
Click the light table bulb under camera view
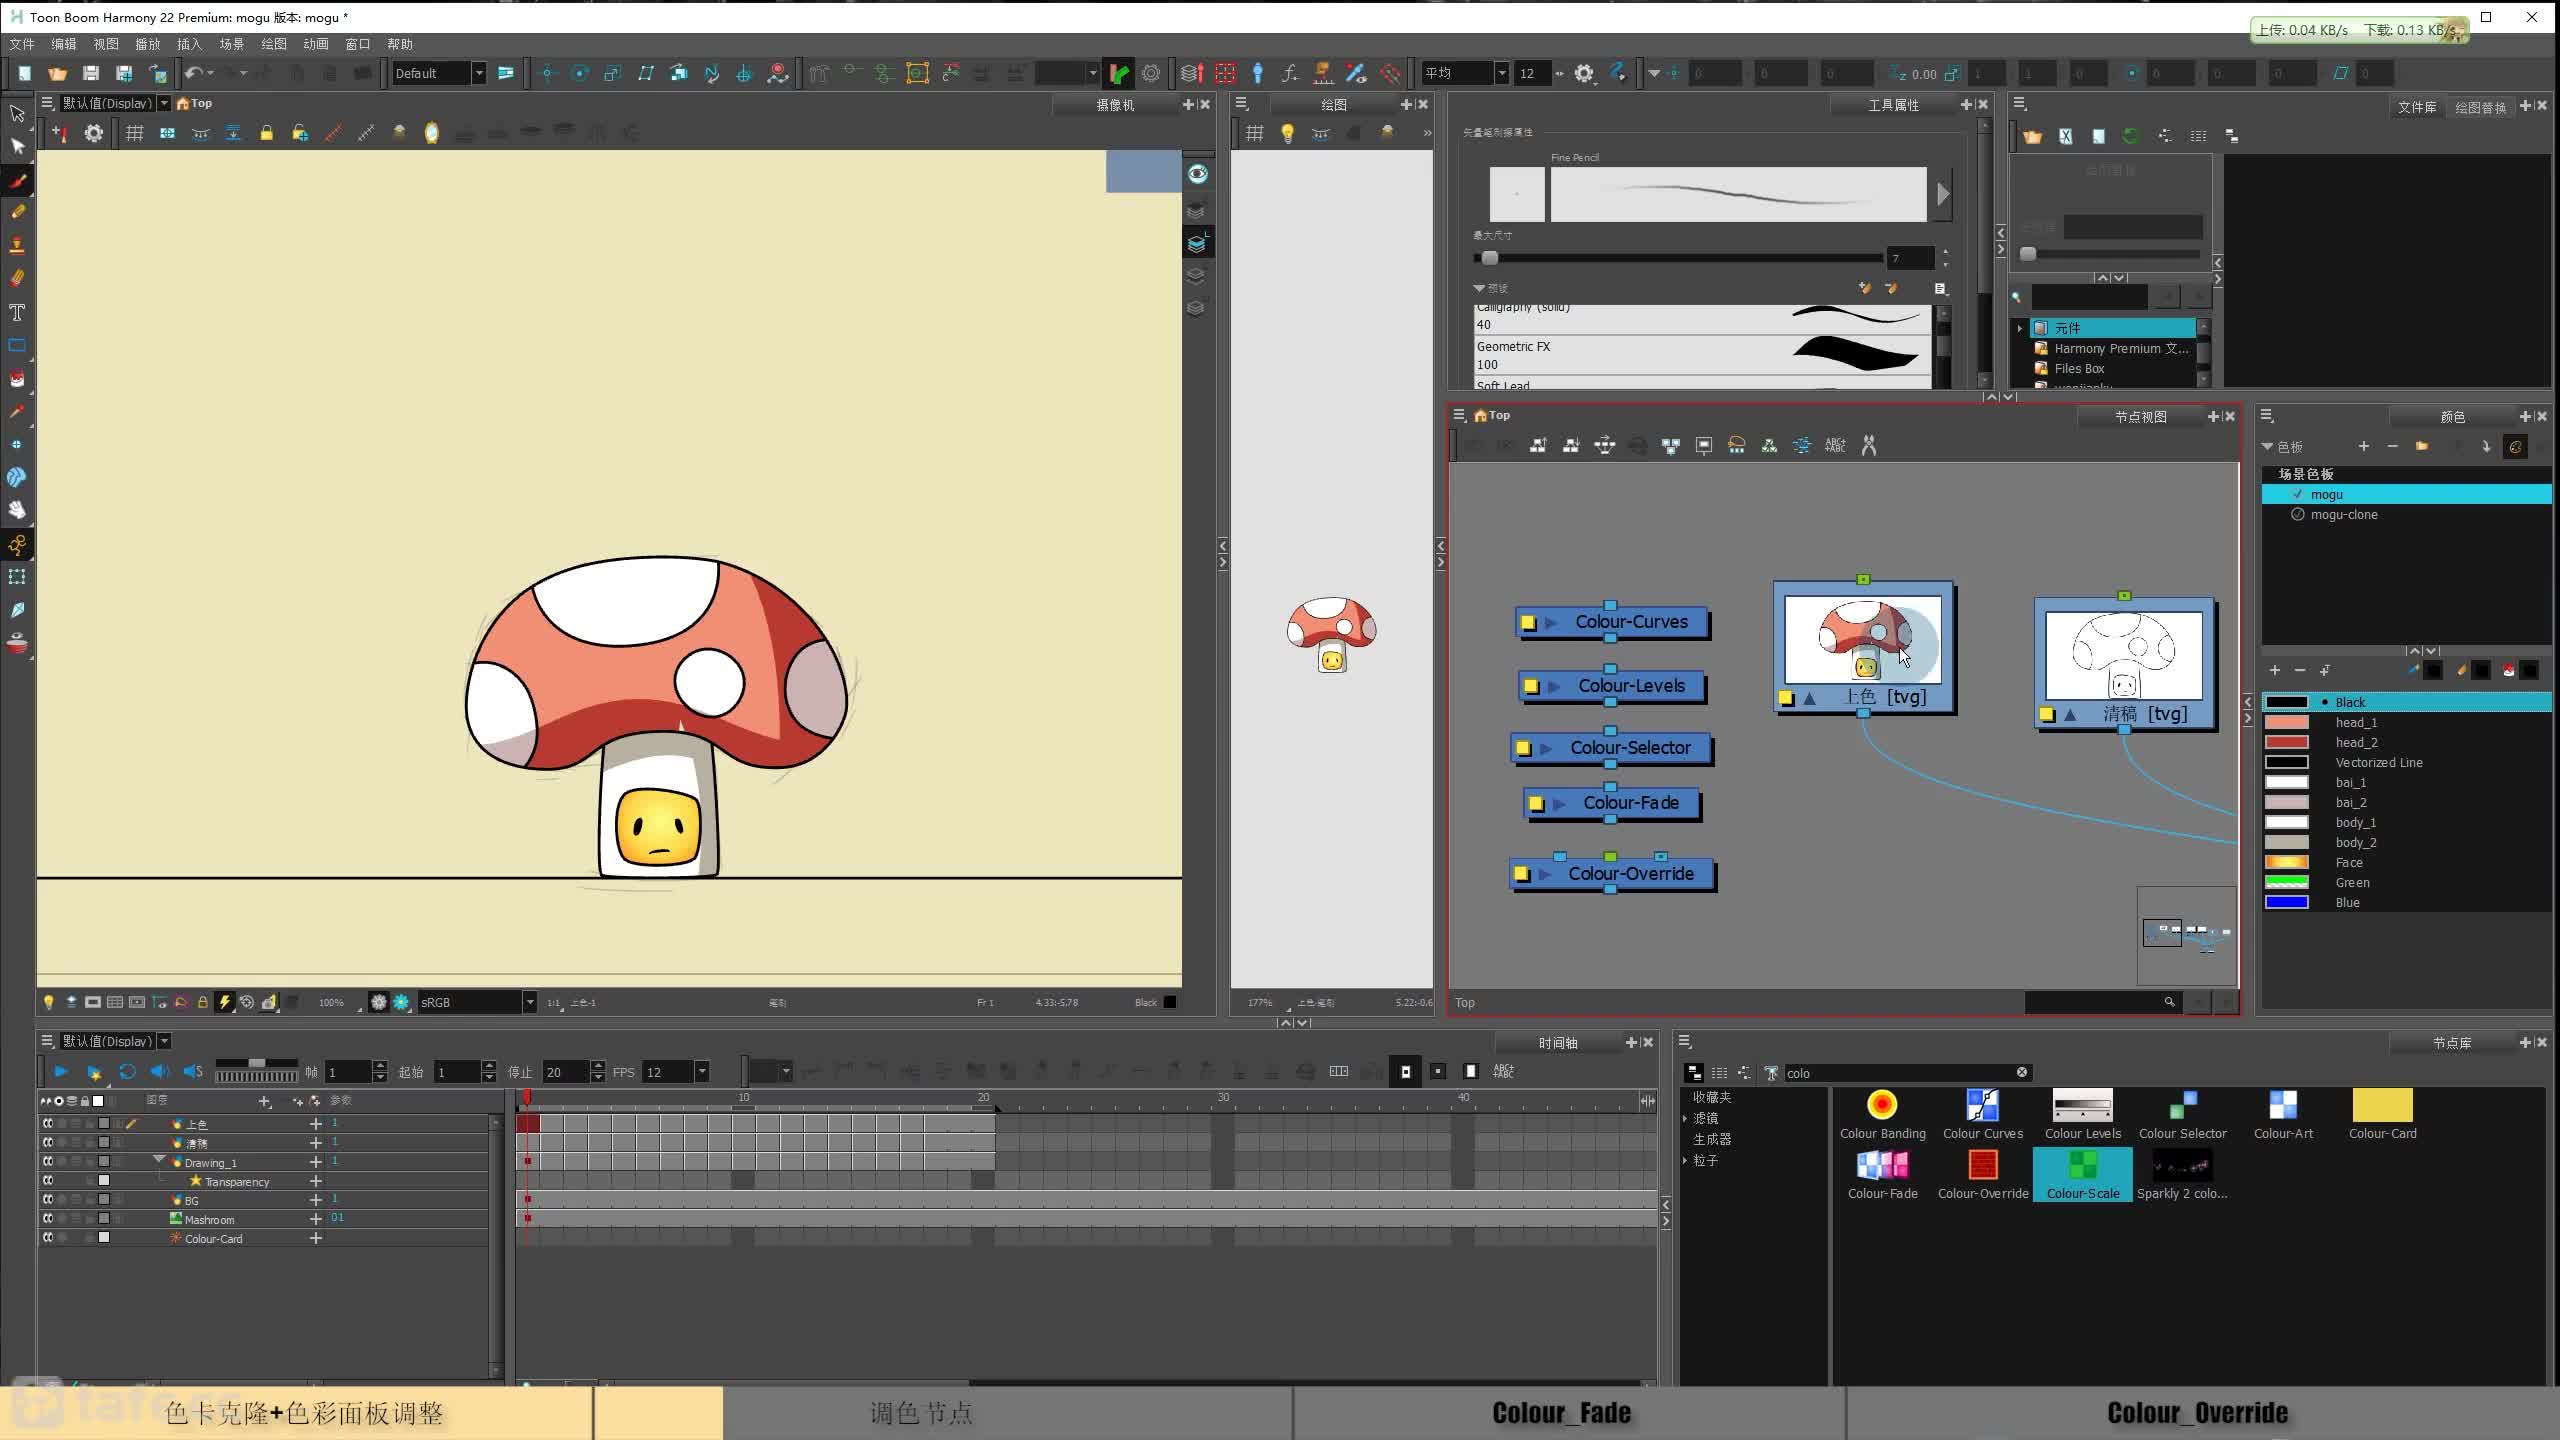coord(48,1002)
